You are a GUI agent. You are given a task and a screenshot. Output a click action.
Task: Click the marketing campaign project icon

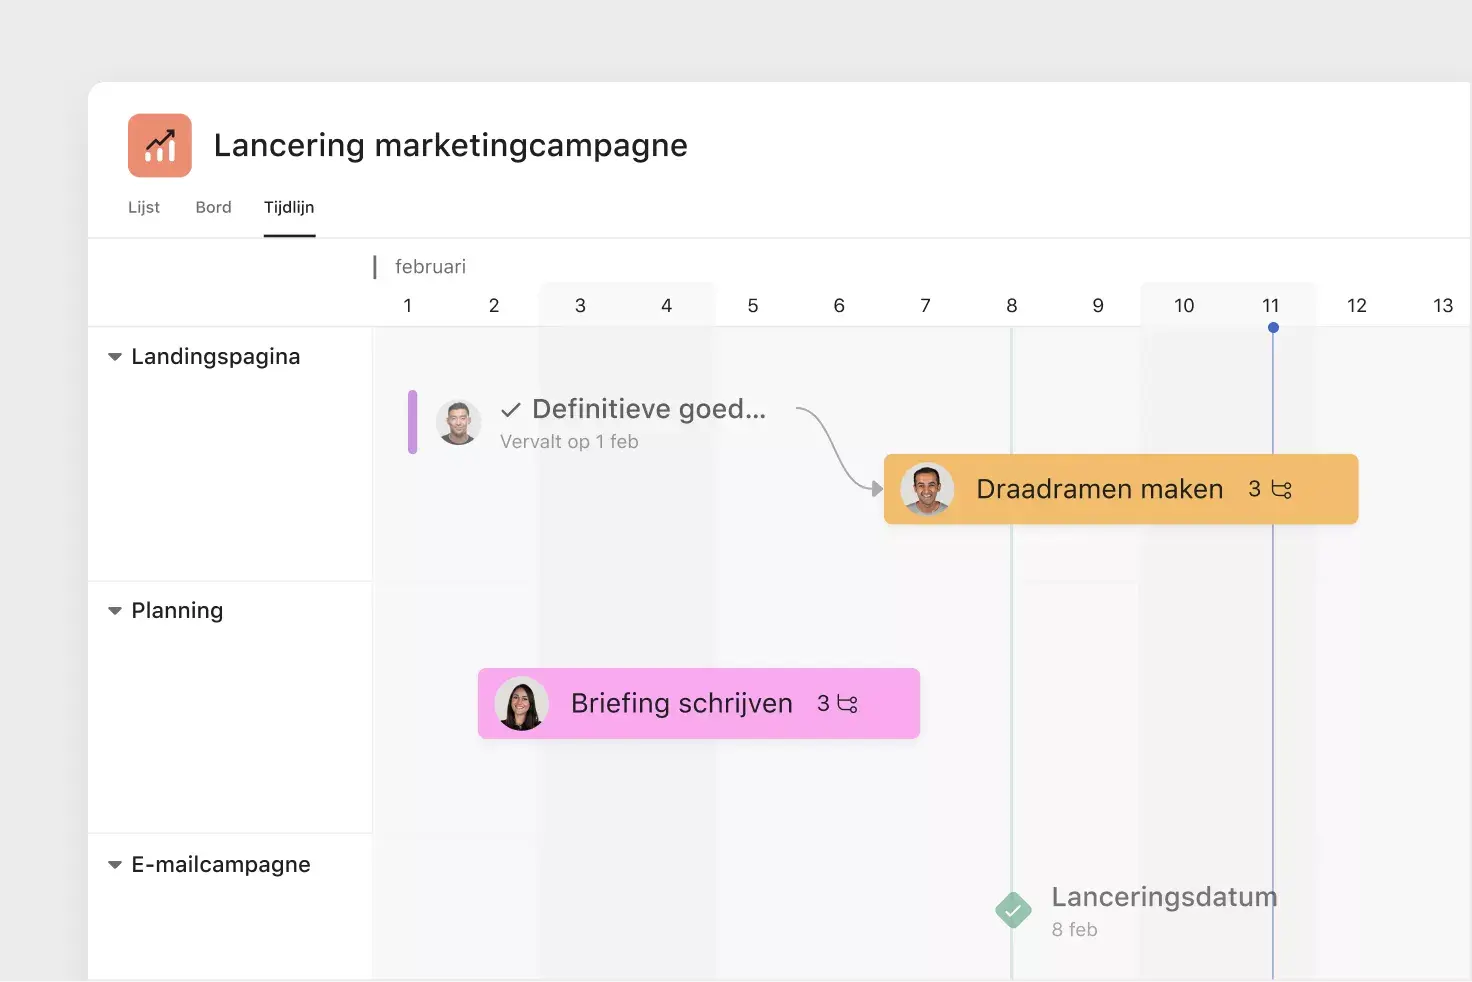(x=158, y=145)
